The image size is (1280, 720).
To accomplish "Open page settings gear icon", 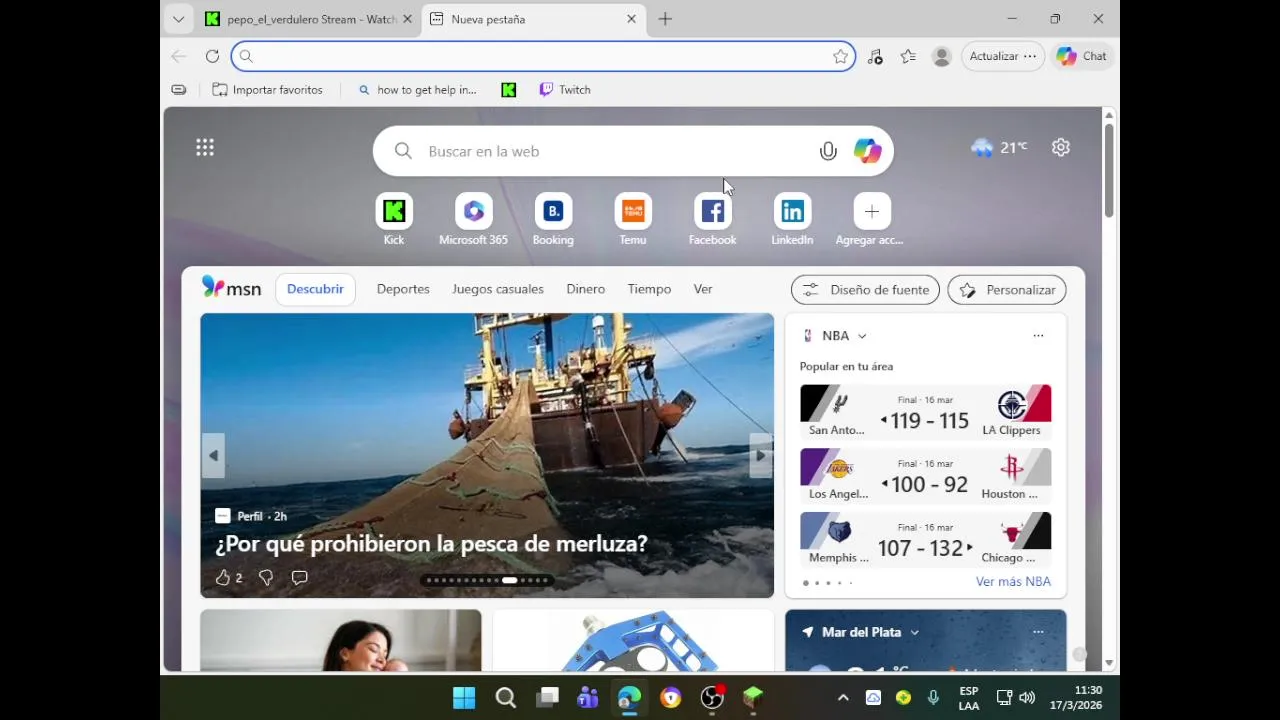I will coord(1061,148).
